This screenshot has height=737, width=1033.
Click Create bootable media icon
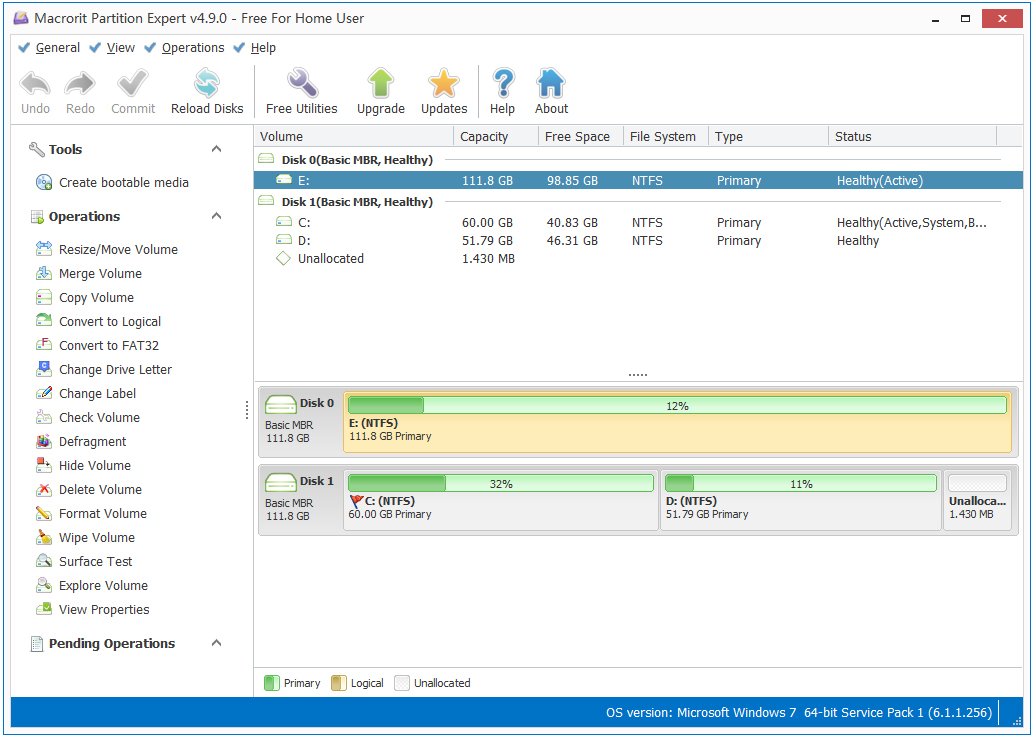point(43,182)
